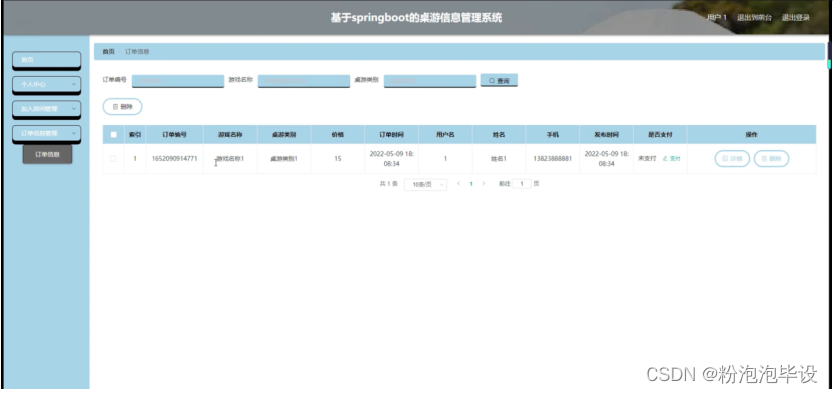Open the 10条/页 page size dropdown
833x393 pixels.
425,184
